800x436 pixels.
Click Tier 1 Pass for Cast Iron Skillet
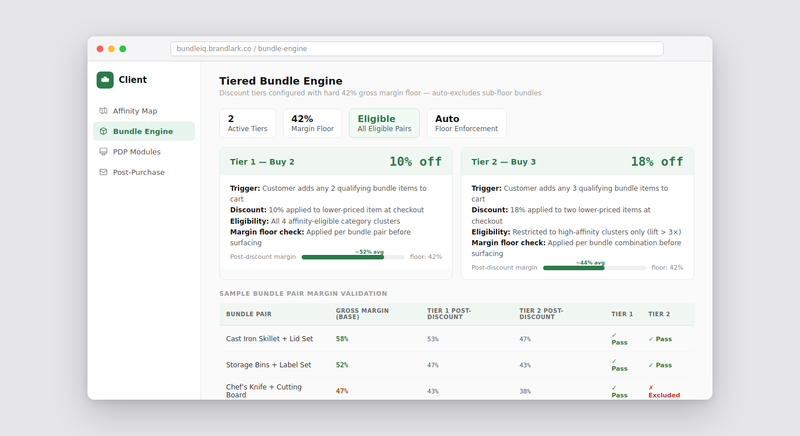(x=619, y=339)
